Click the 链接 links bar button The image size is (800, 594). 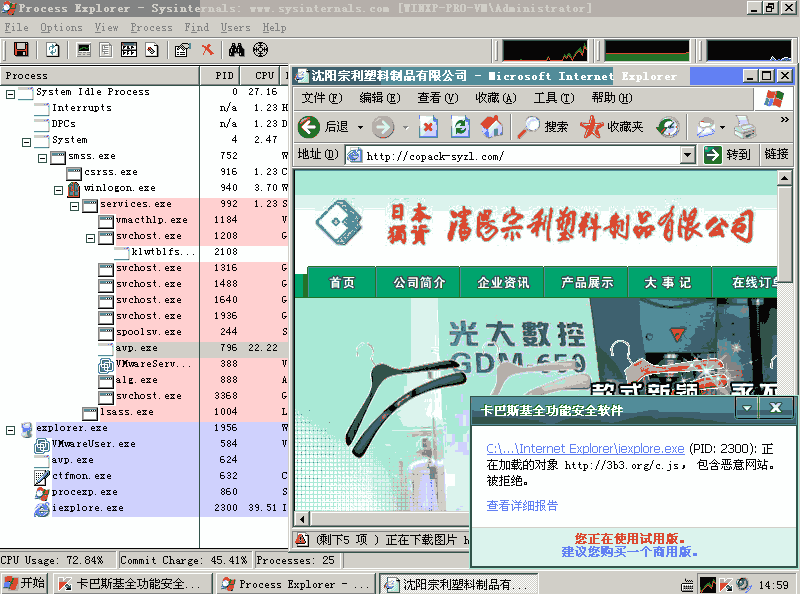pyautogui.click(x=776, y=154)
